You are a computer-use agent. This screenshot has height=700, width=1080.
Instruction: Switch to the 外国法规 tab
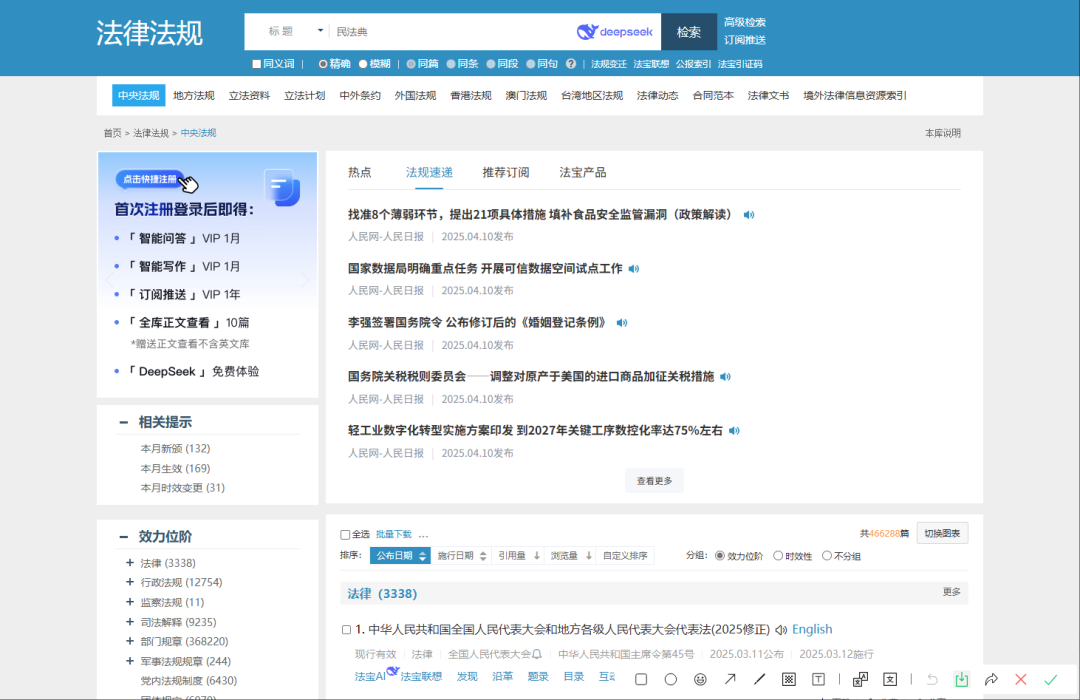(414, 95)
